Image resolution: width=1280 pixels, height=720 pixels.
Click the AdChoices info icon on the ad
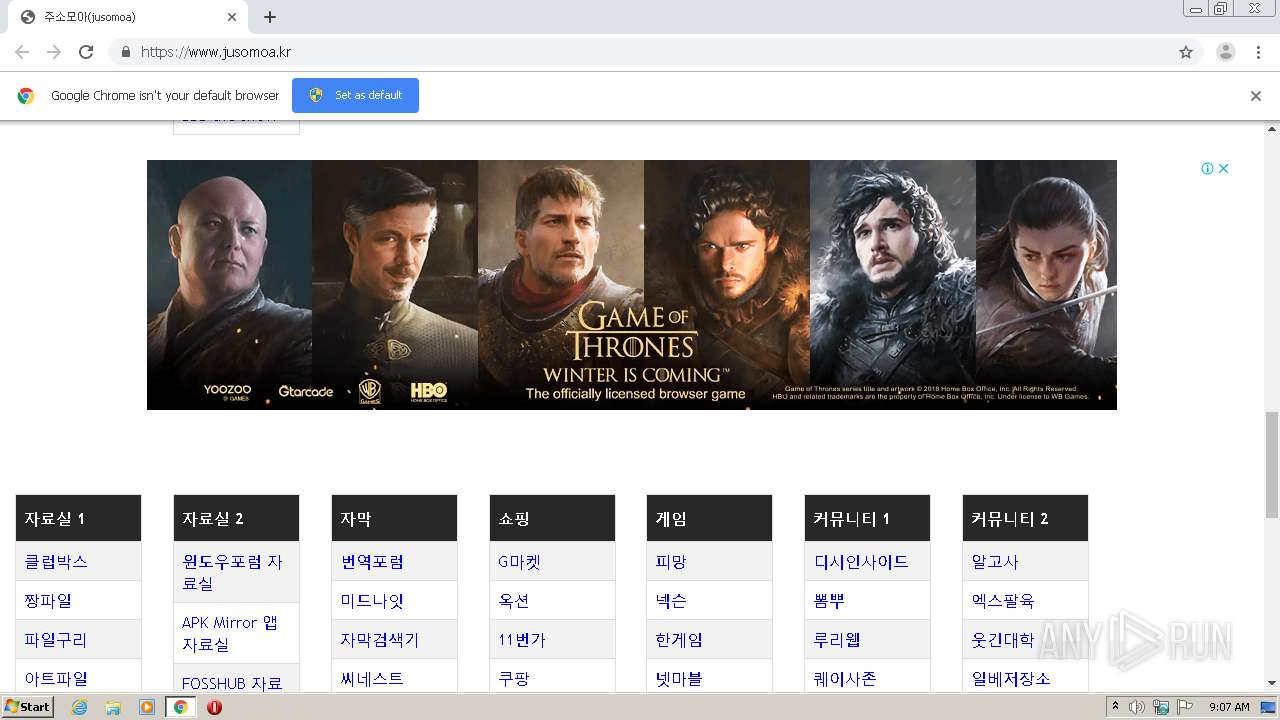(x=1207, y=168)
